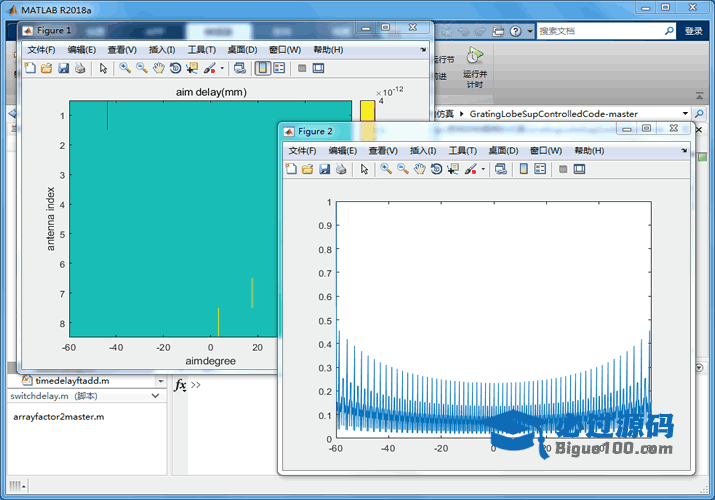Open the 工具(T) menu in Figure 2
715x500 pixels.
click(x=462, y=150)
